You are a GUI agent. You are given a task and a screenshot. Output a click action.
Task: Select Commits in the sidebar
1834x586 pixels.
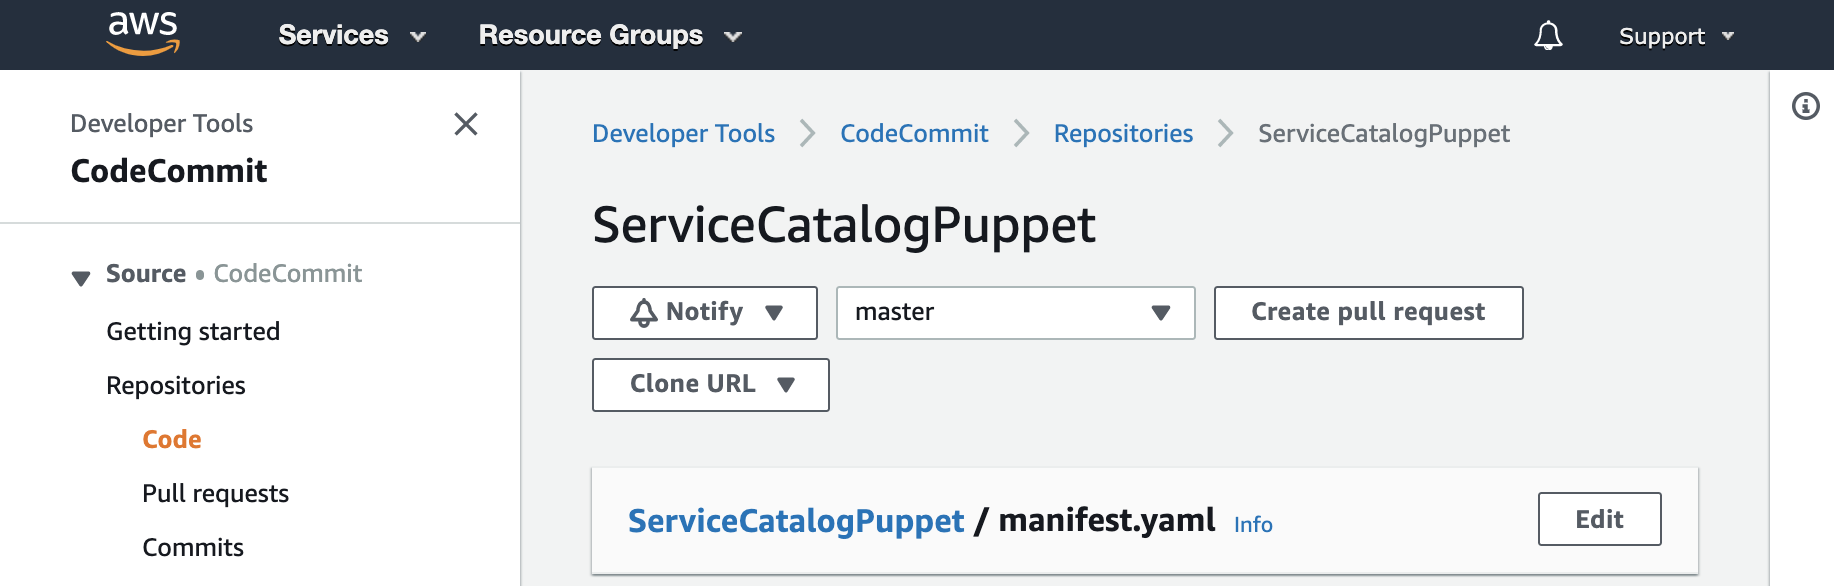193,547
